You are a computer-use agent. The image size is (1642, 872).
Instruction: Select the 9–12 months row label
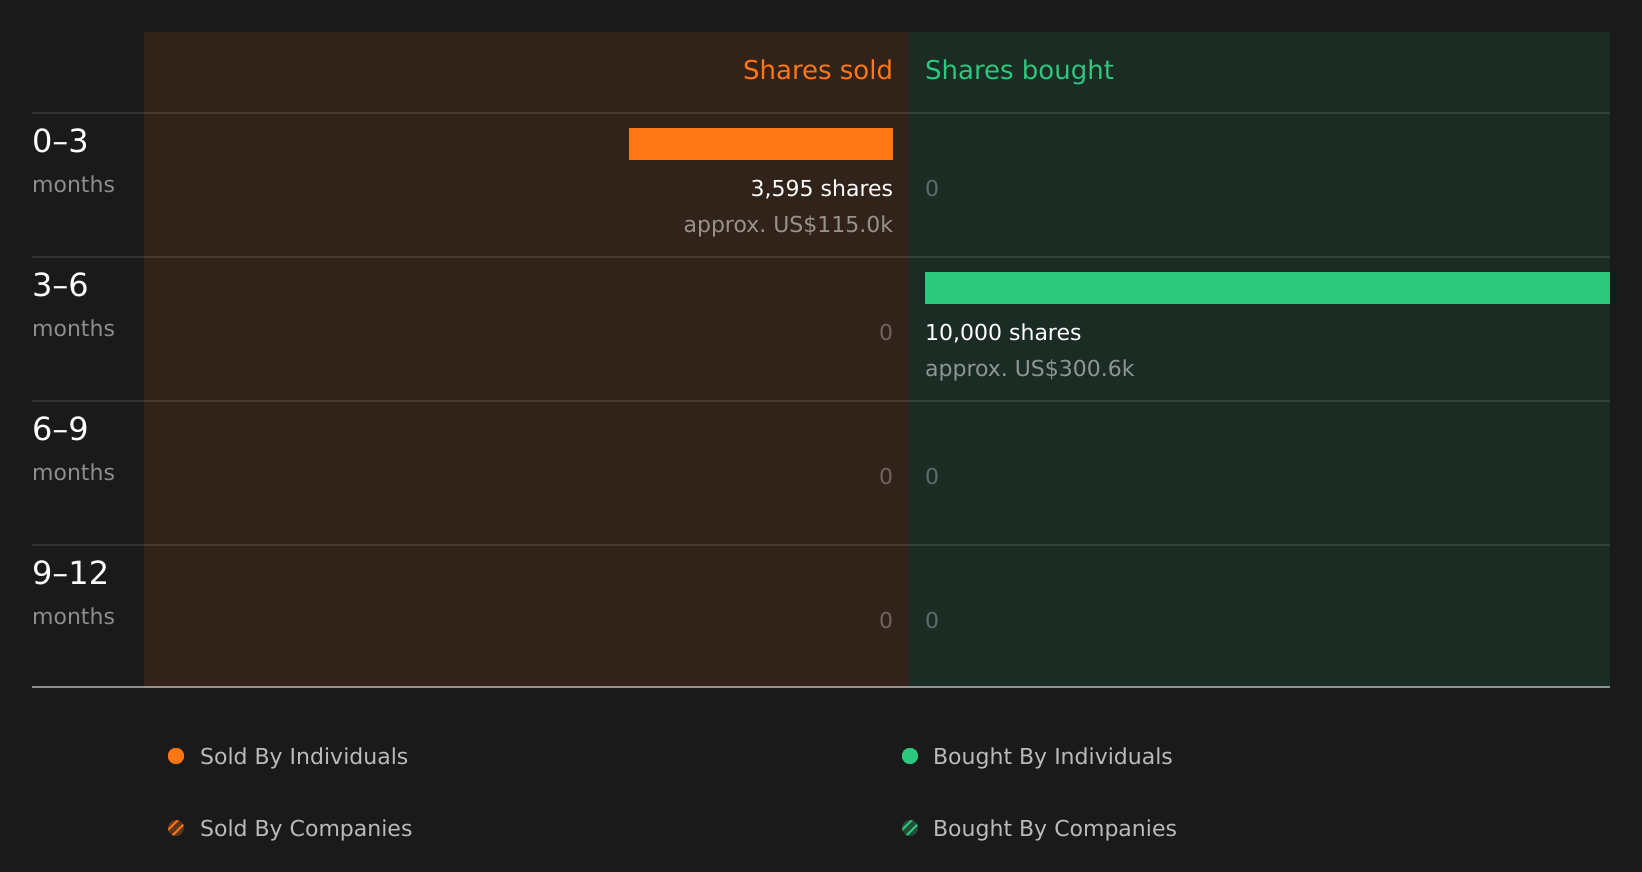click(73, 592)
